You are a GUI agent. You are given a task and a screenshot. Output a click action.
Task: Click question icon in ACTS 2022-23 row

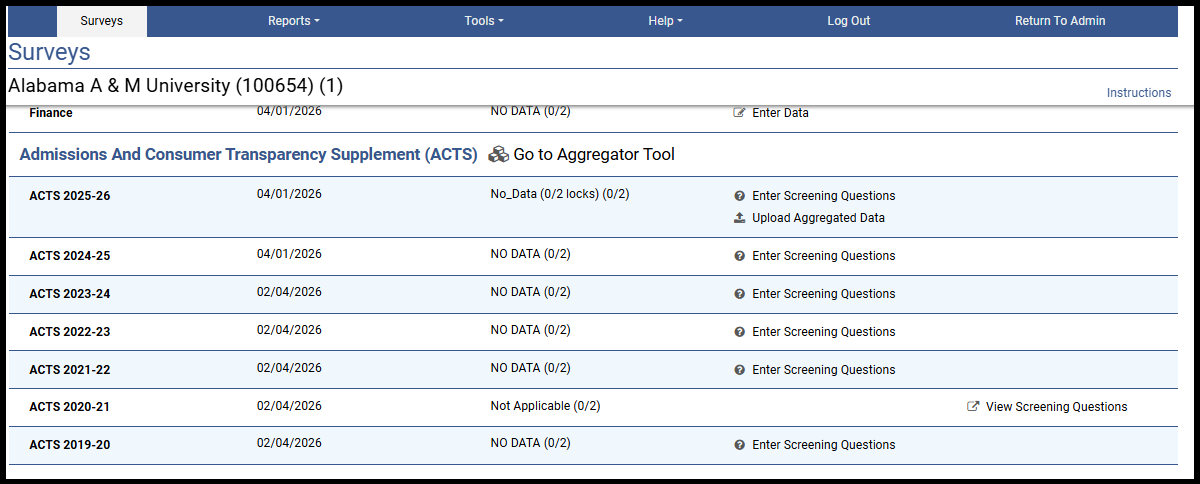tap(740, 332)
